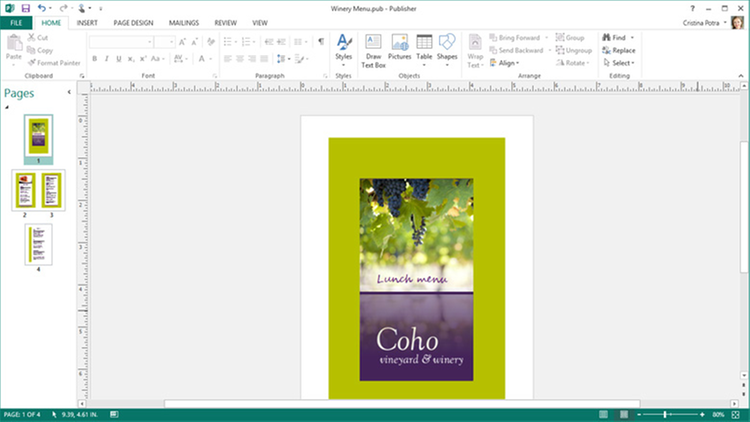Switch to the MAILINGS tab
750x422 pixels.
click(x=184, y=22)
